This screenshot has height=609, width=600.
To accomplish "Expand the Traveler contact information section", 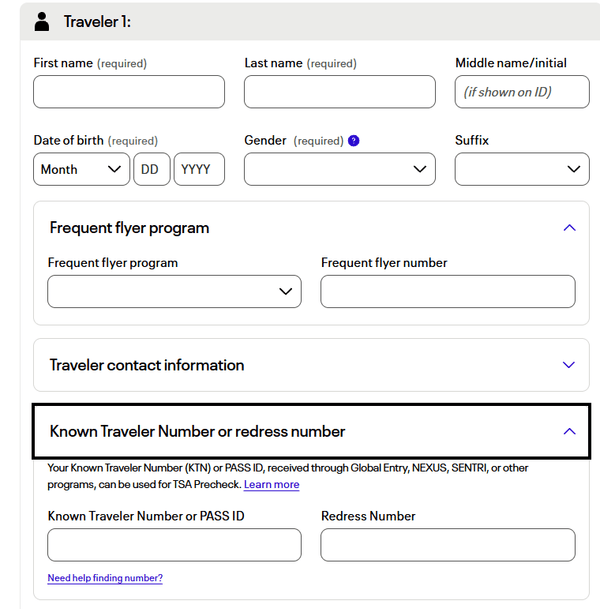I will point(569,365).
